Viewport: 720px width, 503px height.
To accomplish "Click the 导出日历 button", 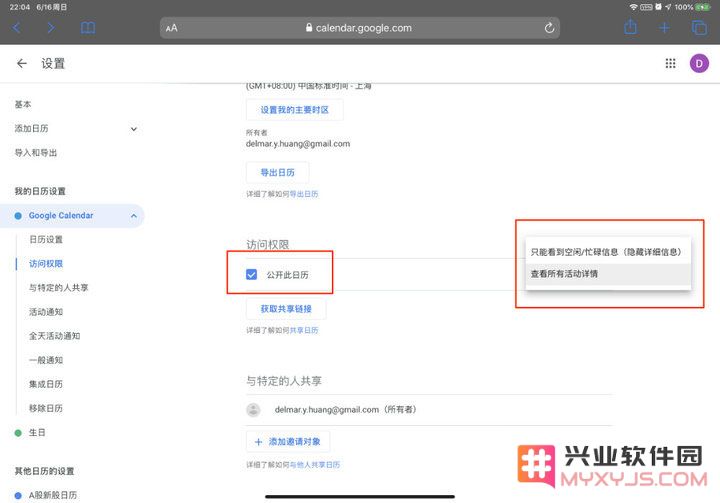I will click(x=277, y=173).
